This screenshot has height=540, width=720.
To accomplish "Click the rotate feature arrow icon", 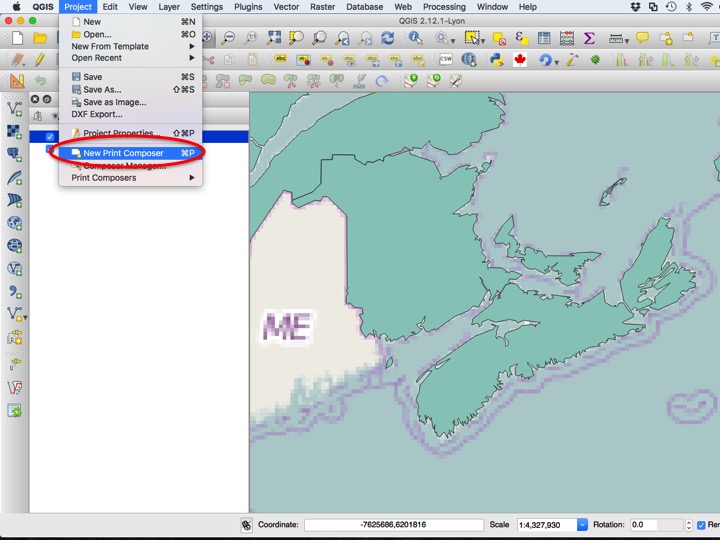I will [382, 81].
